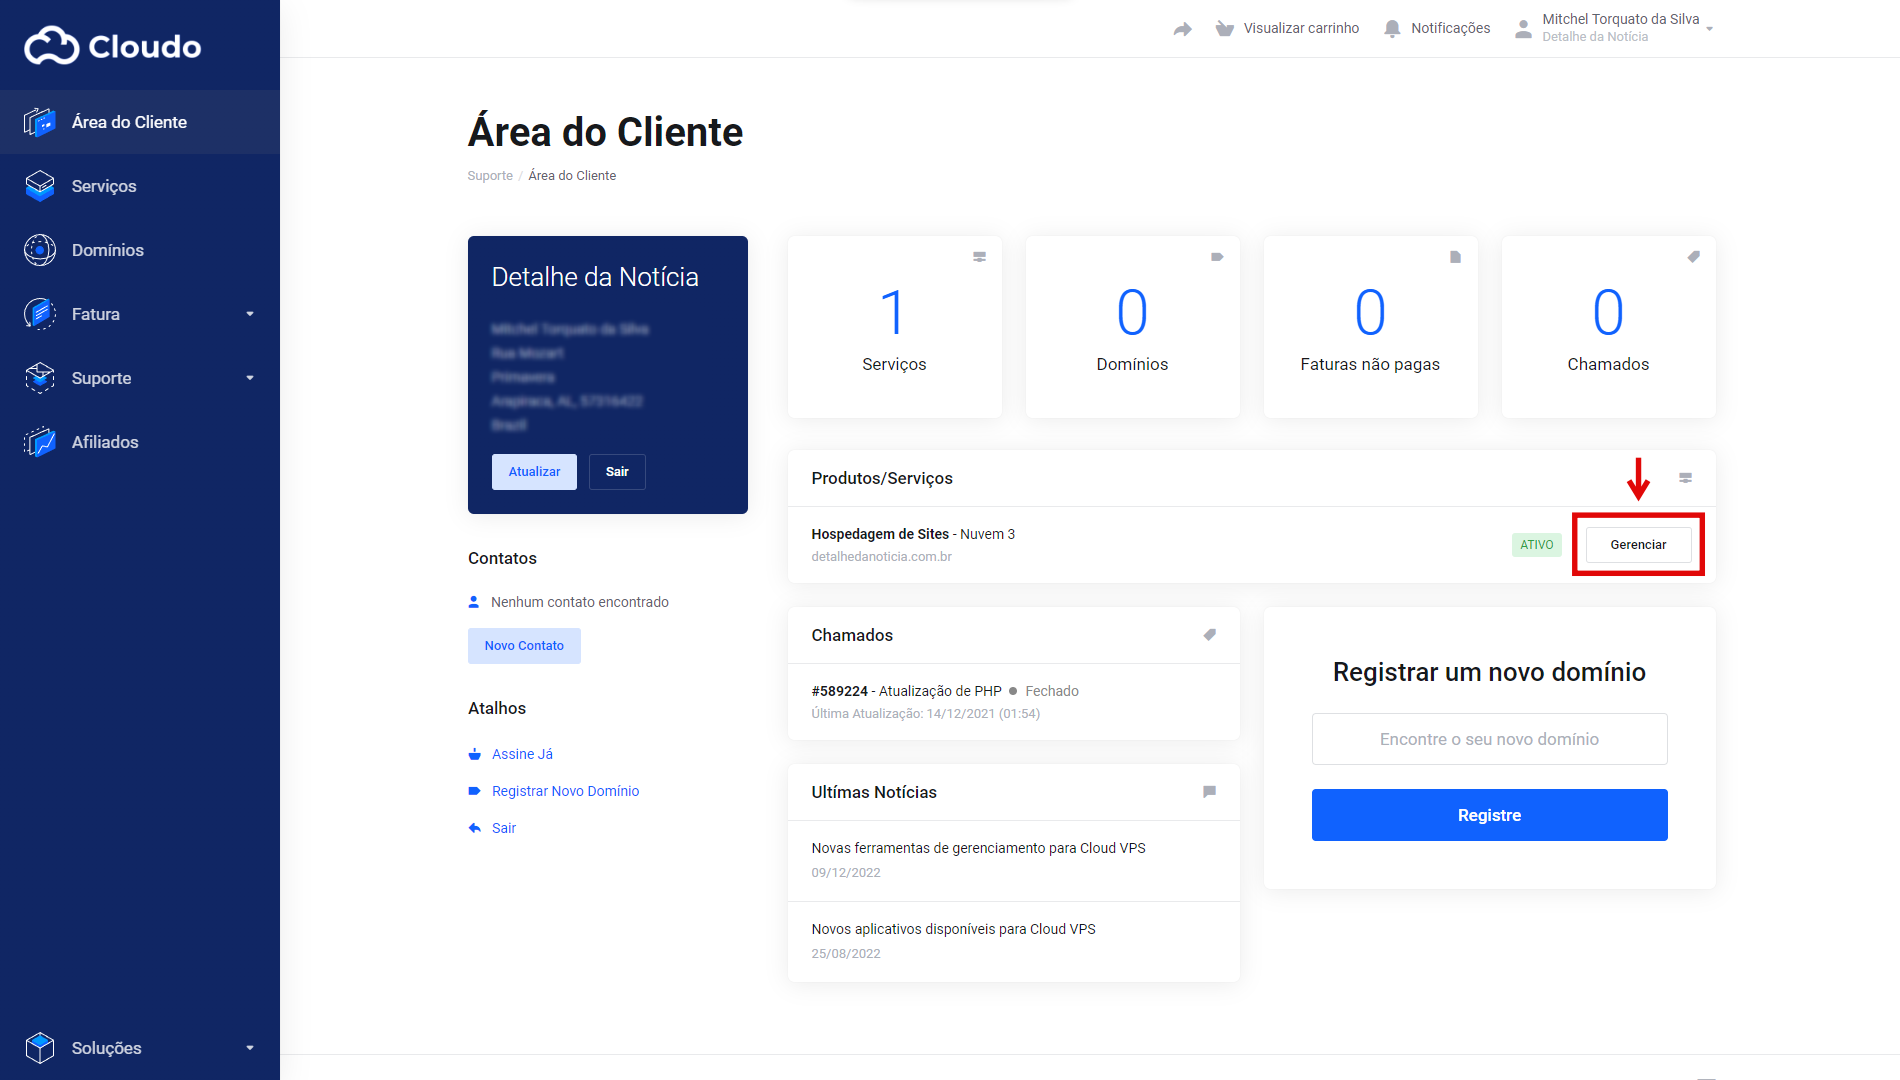Open the Domínios count card
This screenshot has width=1900, height=1080.
1132,327
